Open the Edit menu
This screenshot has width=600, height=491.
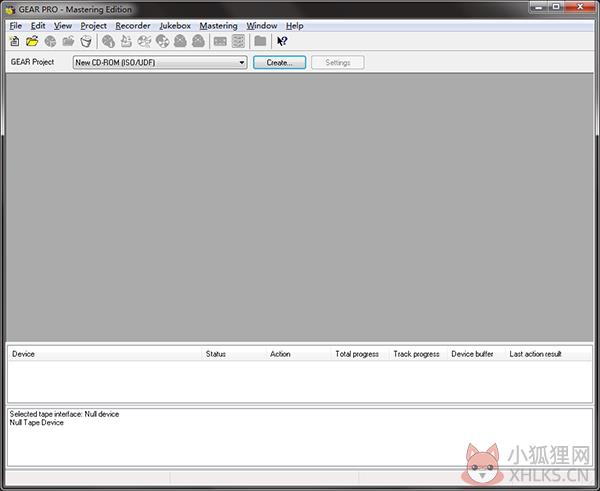pyautogui.click(x=38, y=26)
